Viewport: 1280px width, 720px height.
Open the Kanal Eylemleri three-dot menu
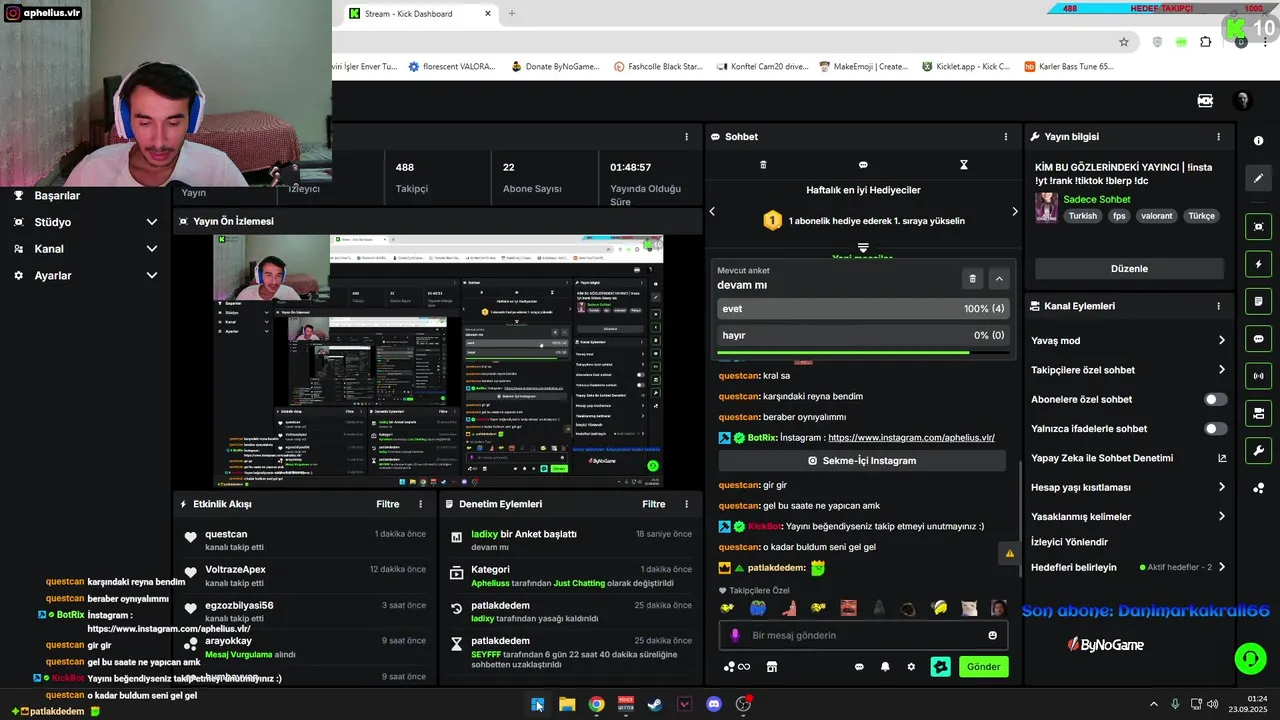(1218, 306)
